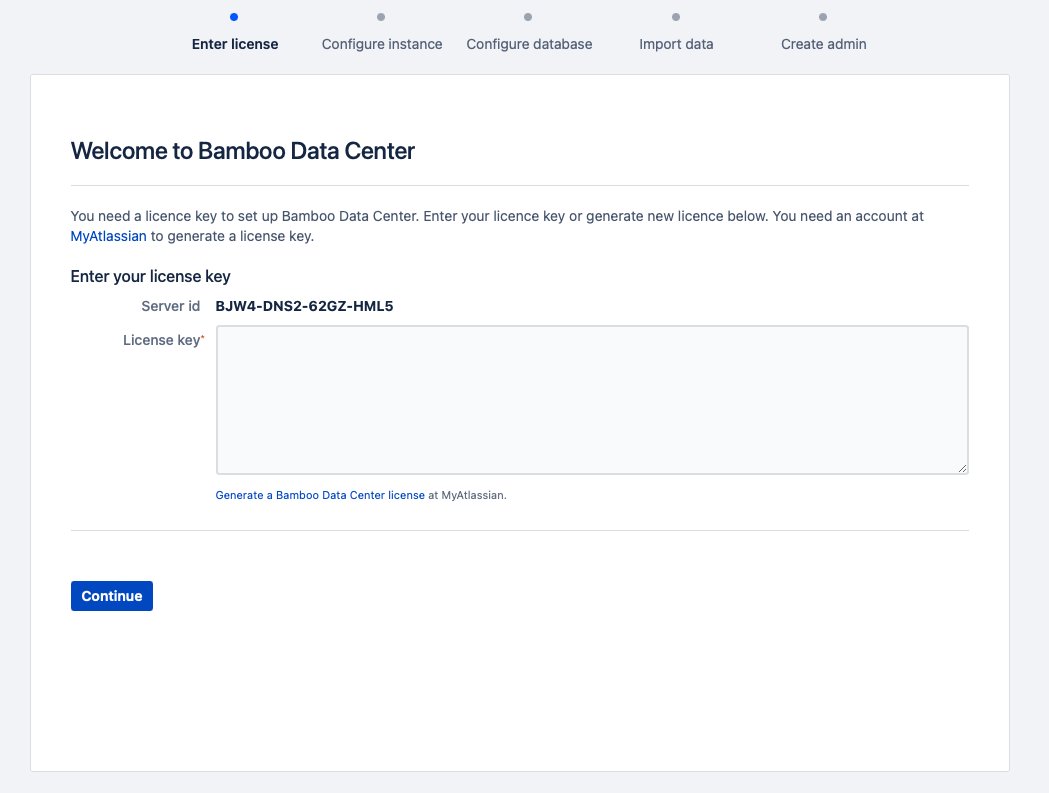Click the License key field label
The image size is (1049, 793).
tap(161, 340)
